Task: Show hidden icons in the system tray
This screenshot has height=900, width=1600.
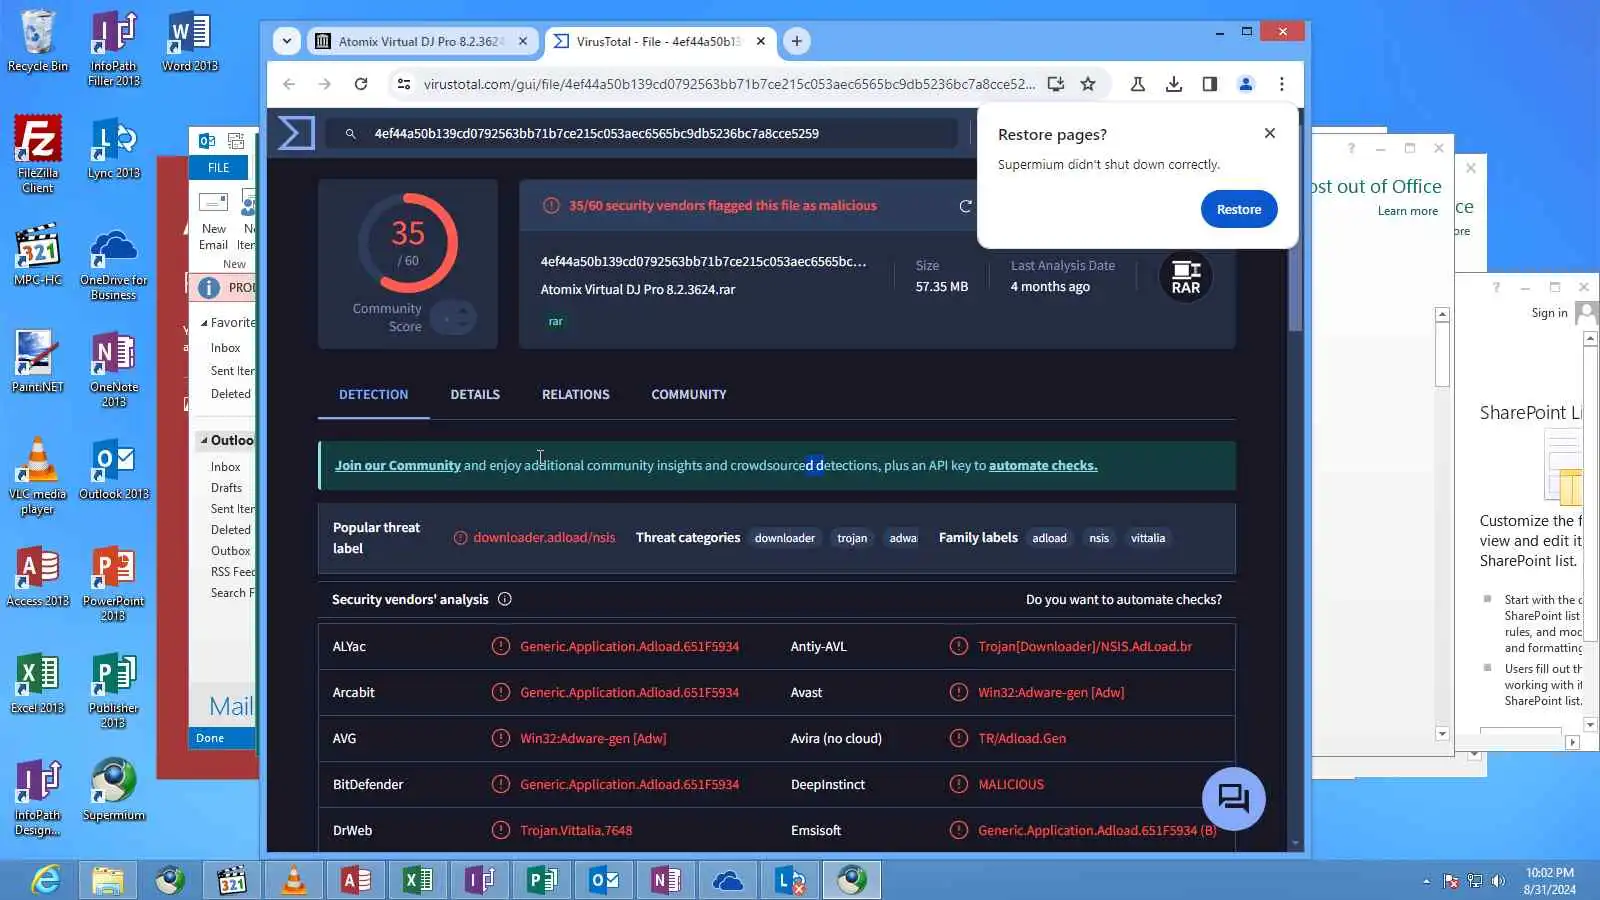Action: coord(1426,881)
